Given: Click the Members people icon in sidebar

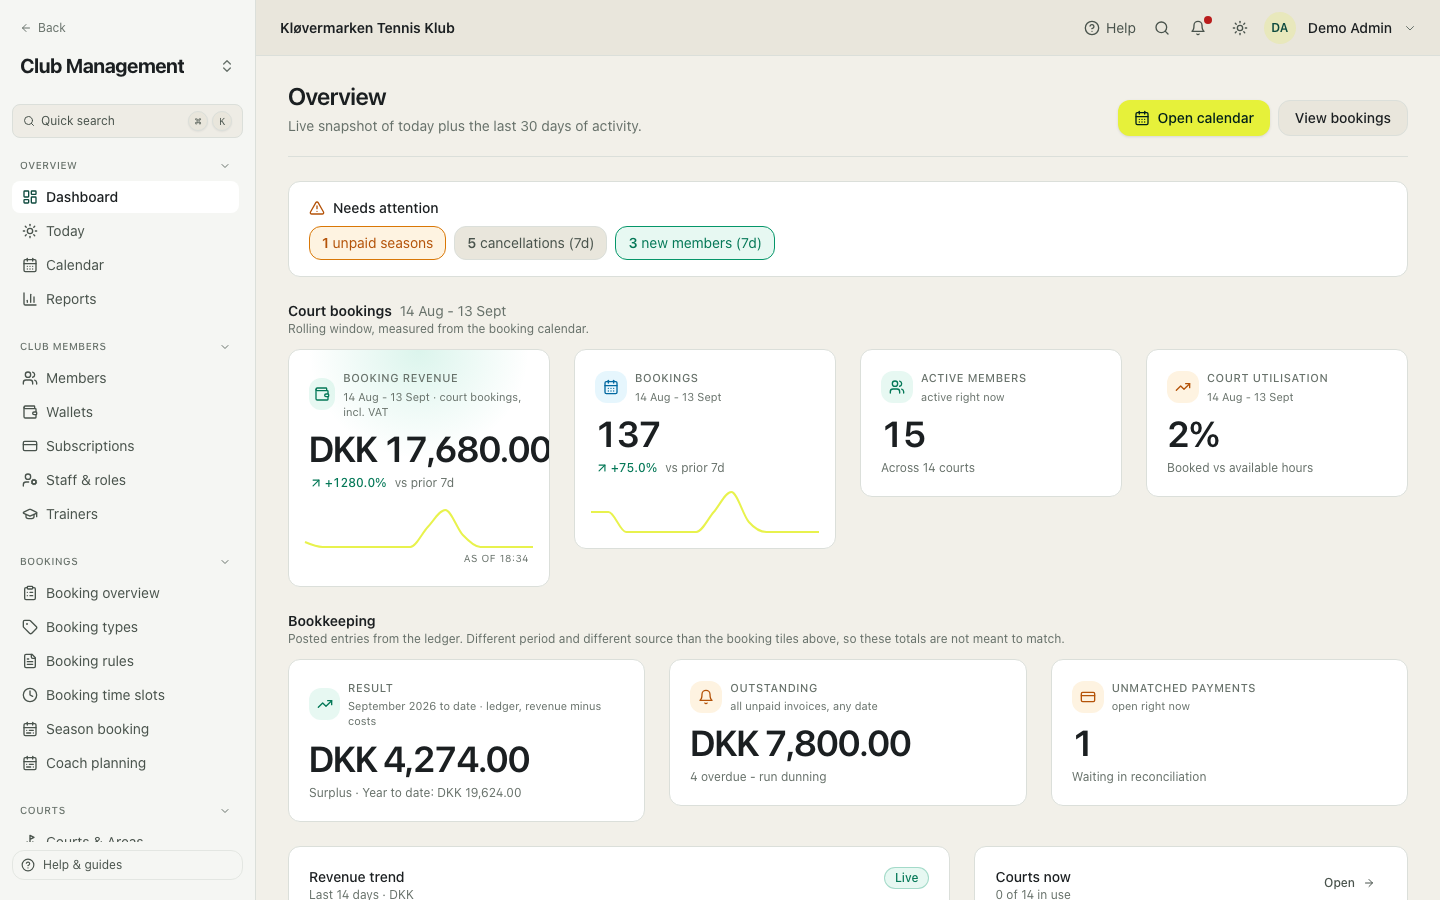Looking at the screenshot, I should point(30,378).
